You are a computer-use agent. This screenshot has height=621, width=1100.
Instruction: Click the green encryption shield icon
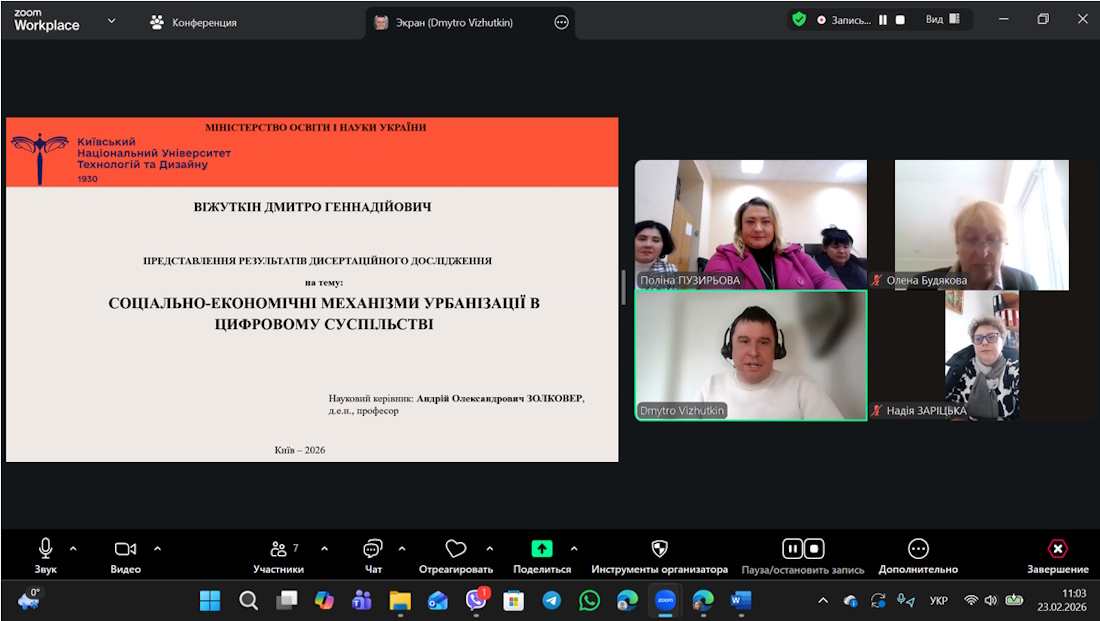coord(799,19)
